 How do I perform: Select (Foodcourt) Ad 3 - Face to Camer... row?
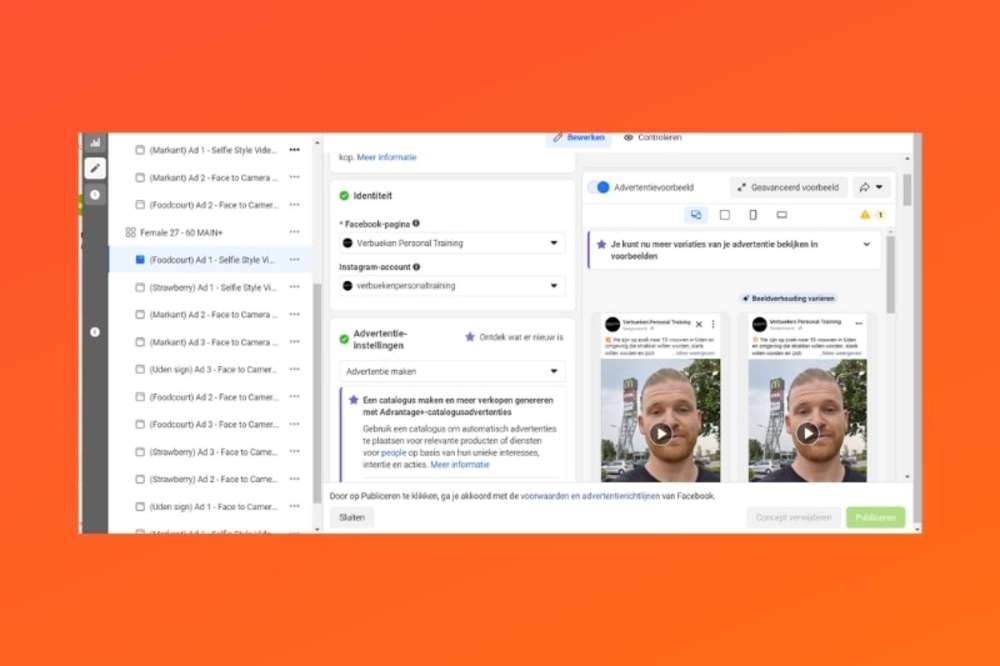[210, 424]
